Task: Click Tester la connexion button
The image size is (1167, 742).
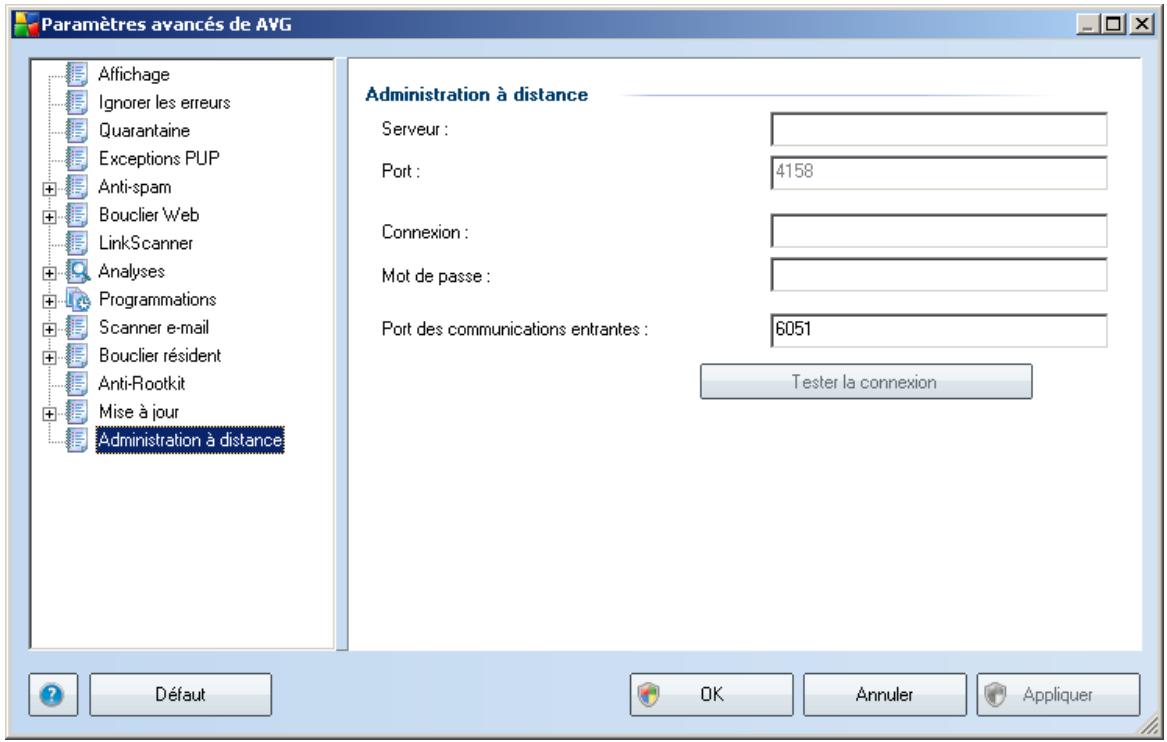Action: click(x=866, y=382)
